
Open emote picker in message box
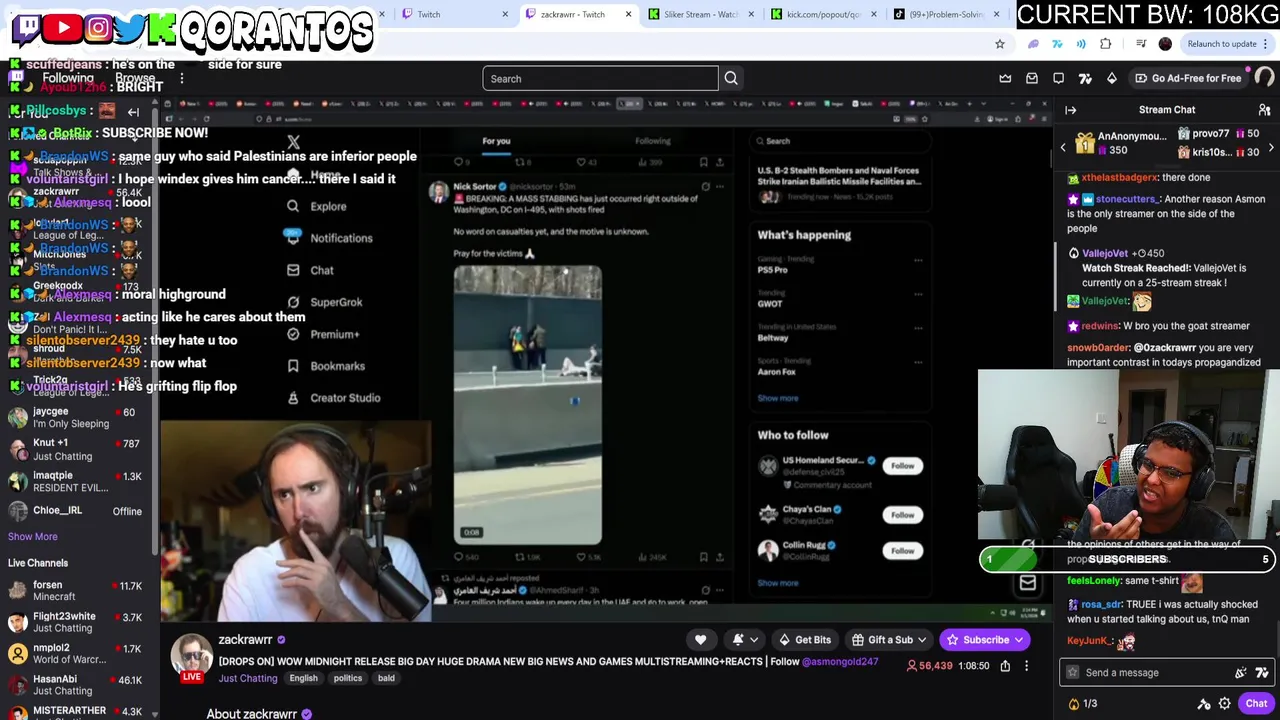tap(1262, 673)
